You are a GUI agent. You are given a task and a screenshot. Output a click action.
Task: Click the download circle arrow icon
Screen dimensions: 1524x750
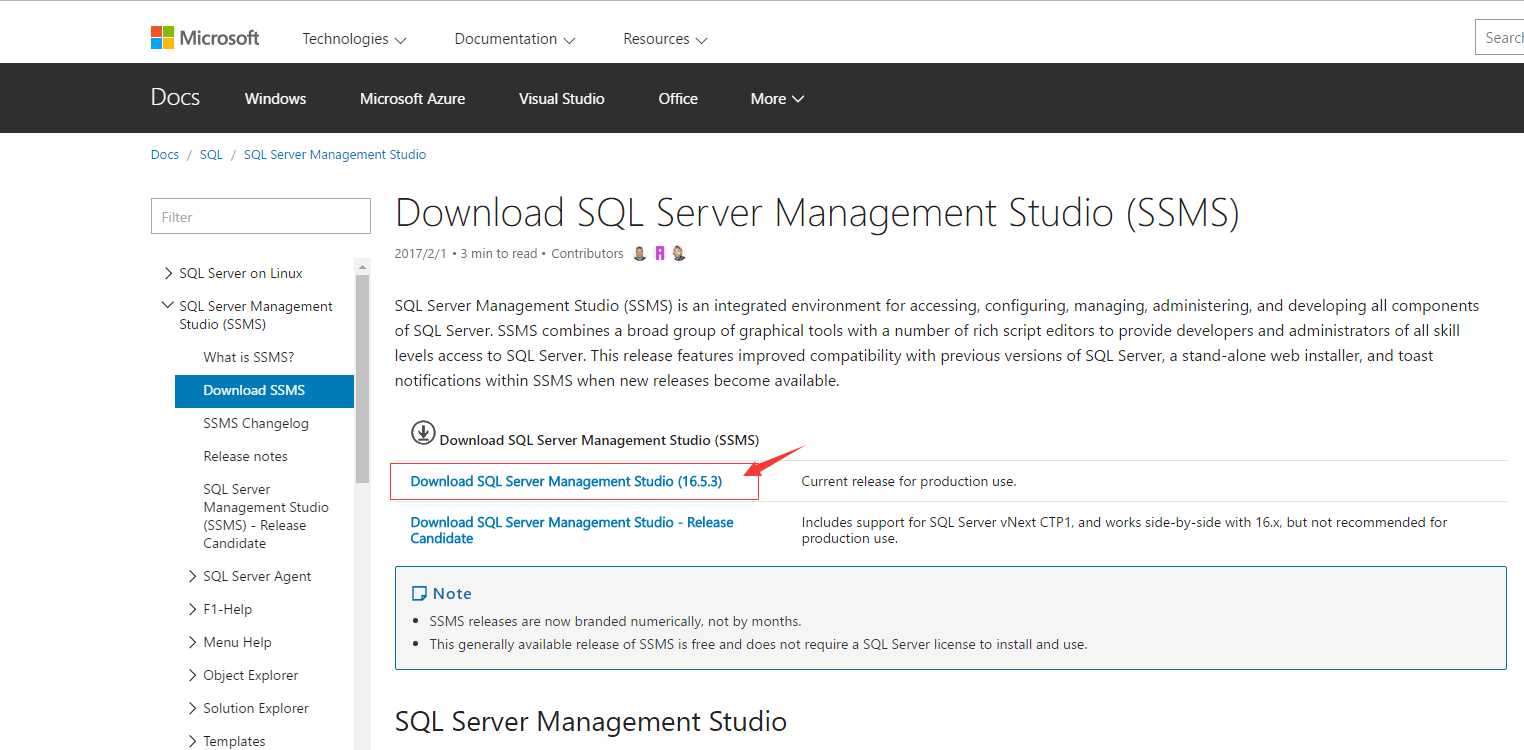pos(423,433)
